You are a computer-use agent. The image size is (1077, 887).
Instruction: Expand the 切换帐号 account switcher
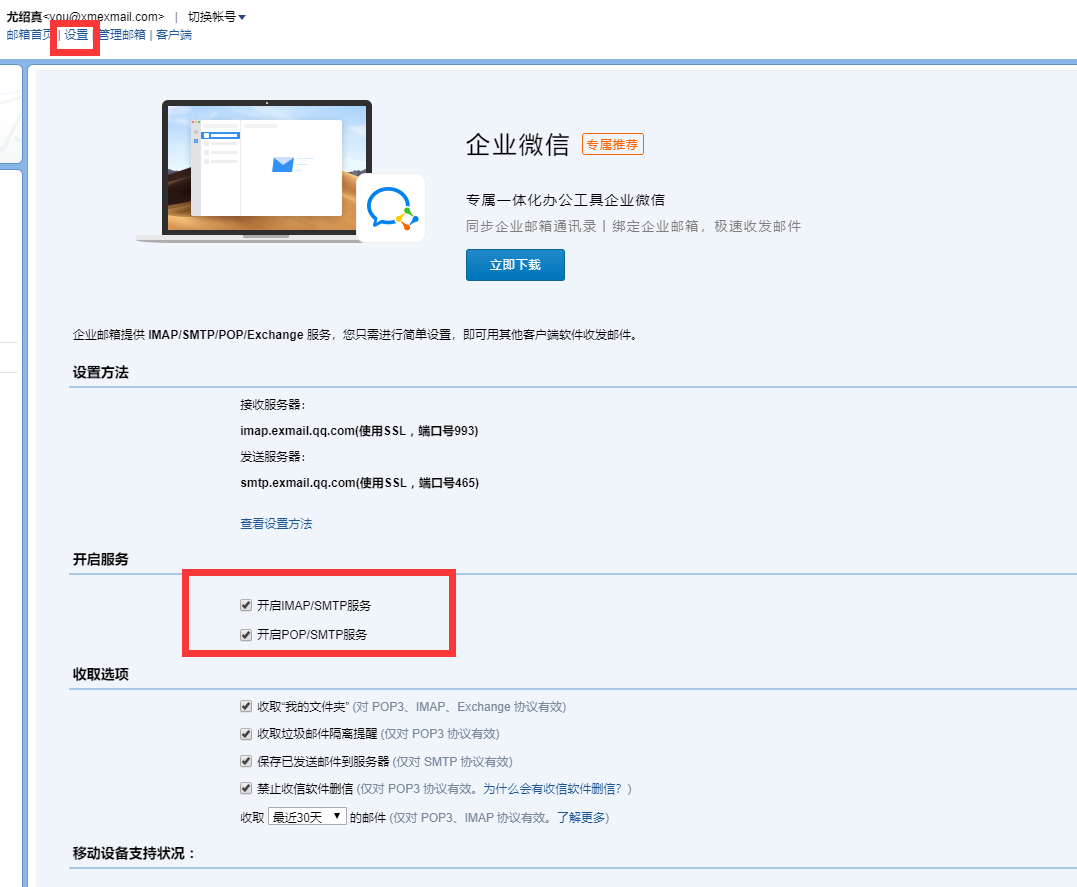tap(216, 16)
